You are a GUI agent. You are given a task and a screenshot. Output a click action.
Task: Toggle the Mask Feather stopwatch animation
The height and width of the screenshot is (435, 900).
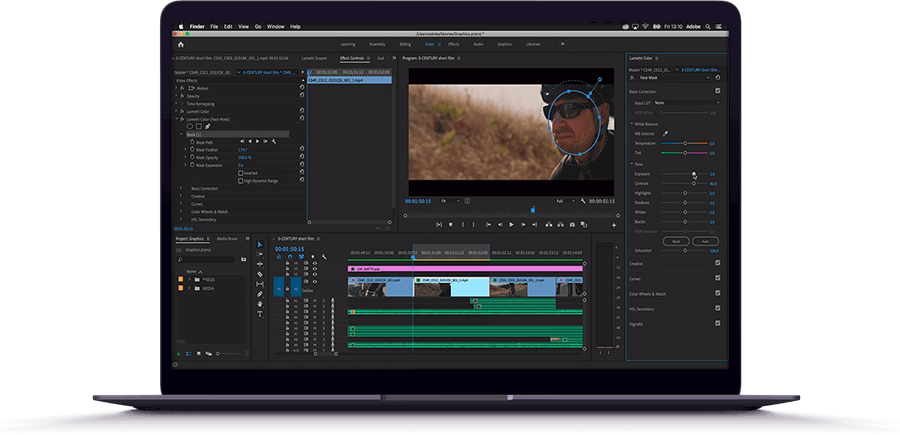click(x=192, y=149)
